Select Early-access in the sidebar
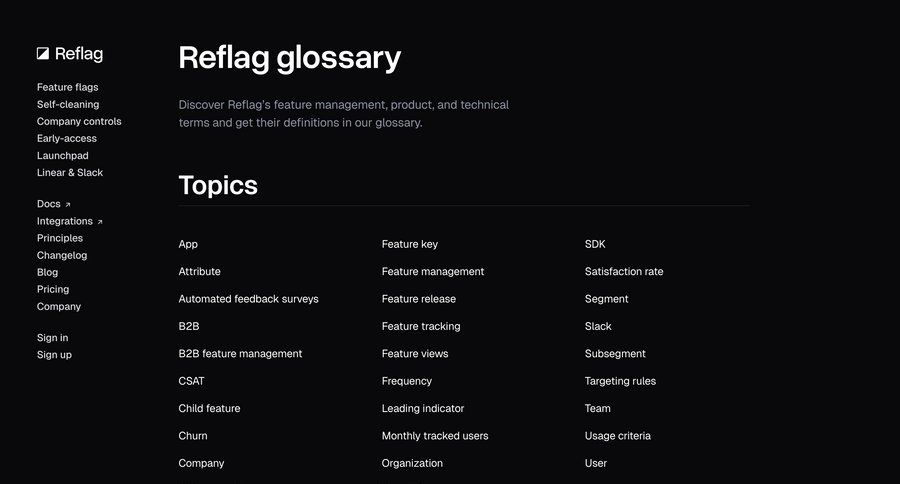Image resolution: width=900 pixels, height=484 pixels. pos(67,138)
